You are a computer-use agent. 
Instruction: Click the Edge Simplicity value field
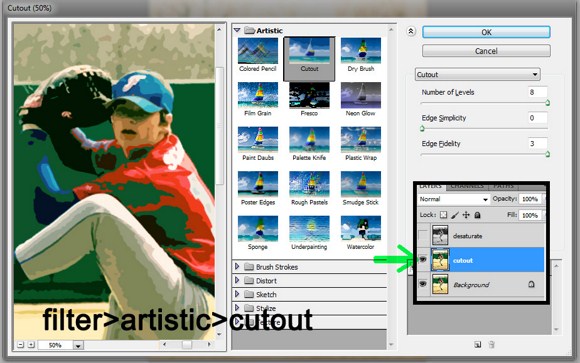pos(537,118)
